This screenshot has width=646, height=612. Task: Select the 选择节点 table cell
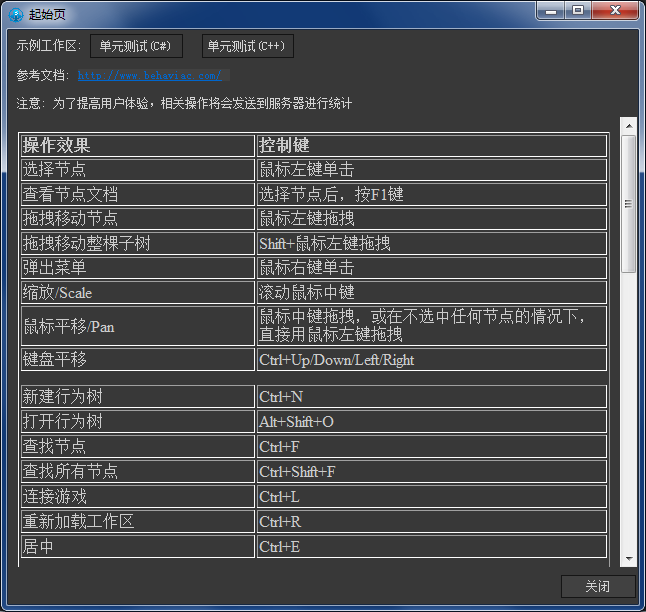[137, 170]
